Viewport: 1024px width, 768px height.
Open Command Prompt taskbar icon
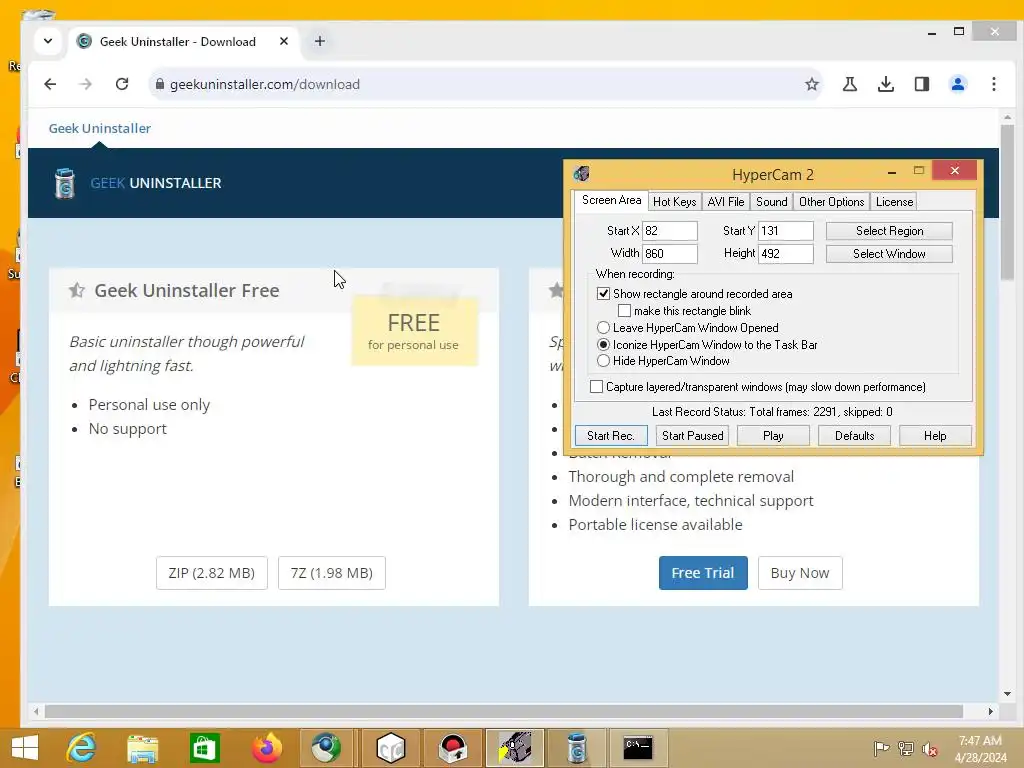tap(637, 748)
